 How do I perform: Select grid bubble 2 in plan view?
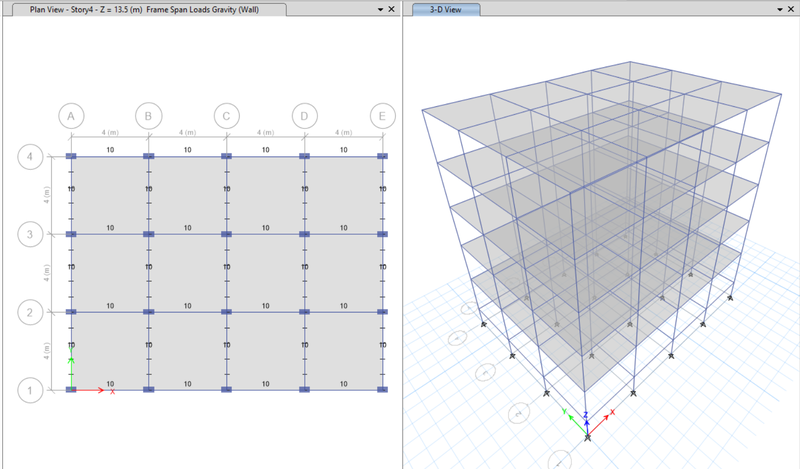[x=30, y=312]
